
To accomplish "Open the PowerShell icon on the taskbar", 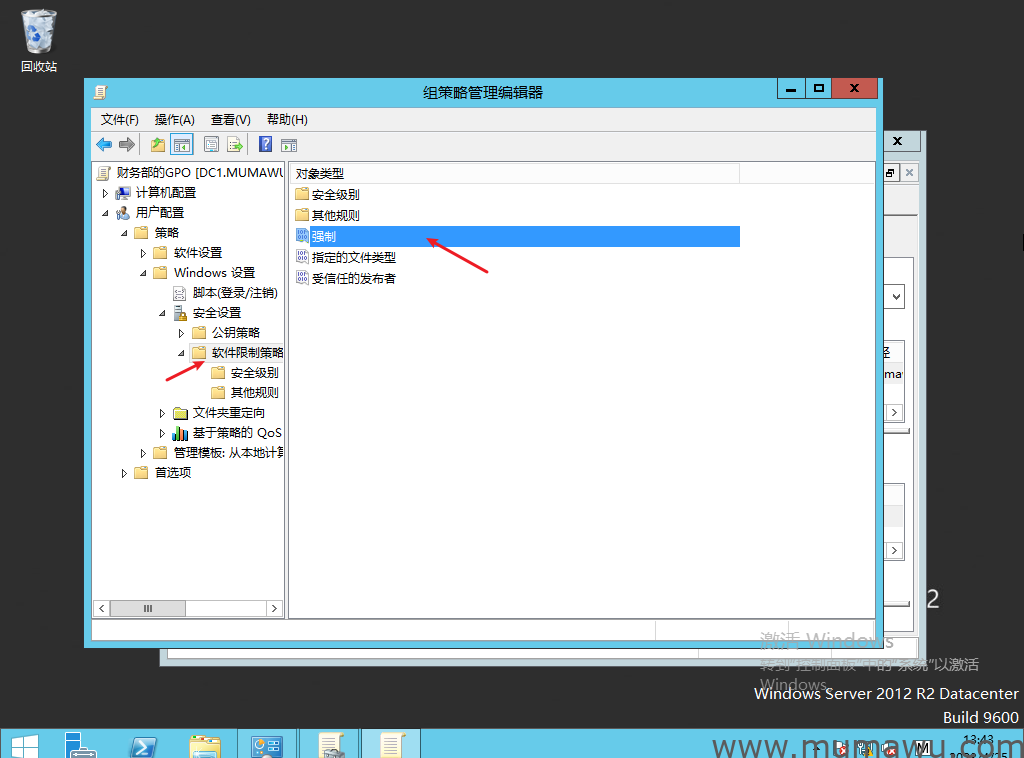I will 143,744.
